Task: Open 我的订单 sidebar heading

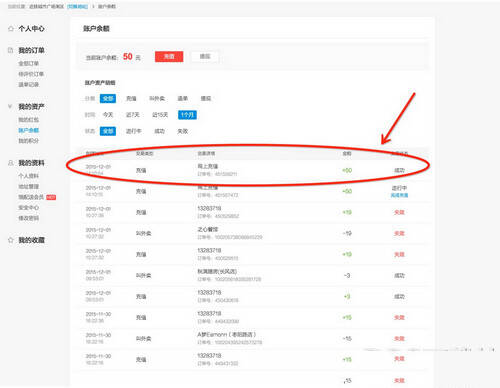Action: [31, 50]
